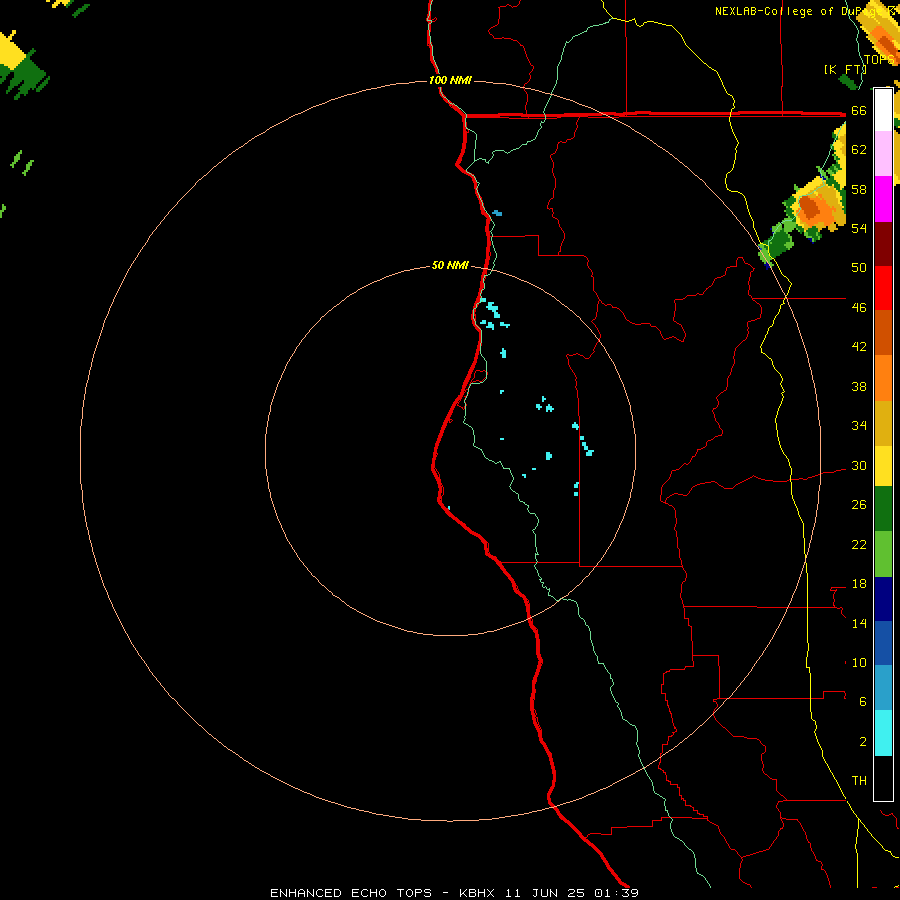
Task: Click the '01:39' timestamp
Action: pyautogui.click(x=616, y=893)
